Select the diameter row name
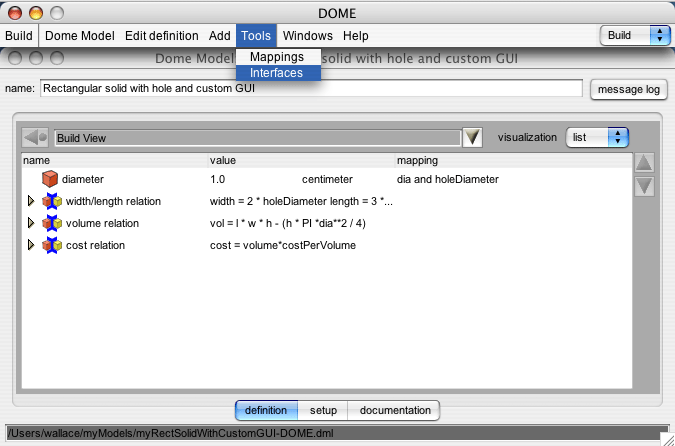 [x=83, y=179]
